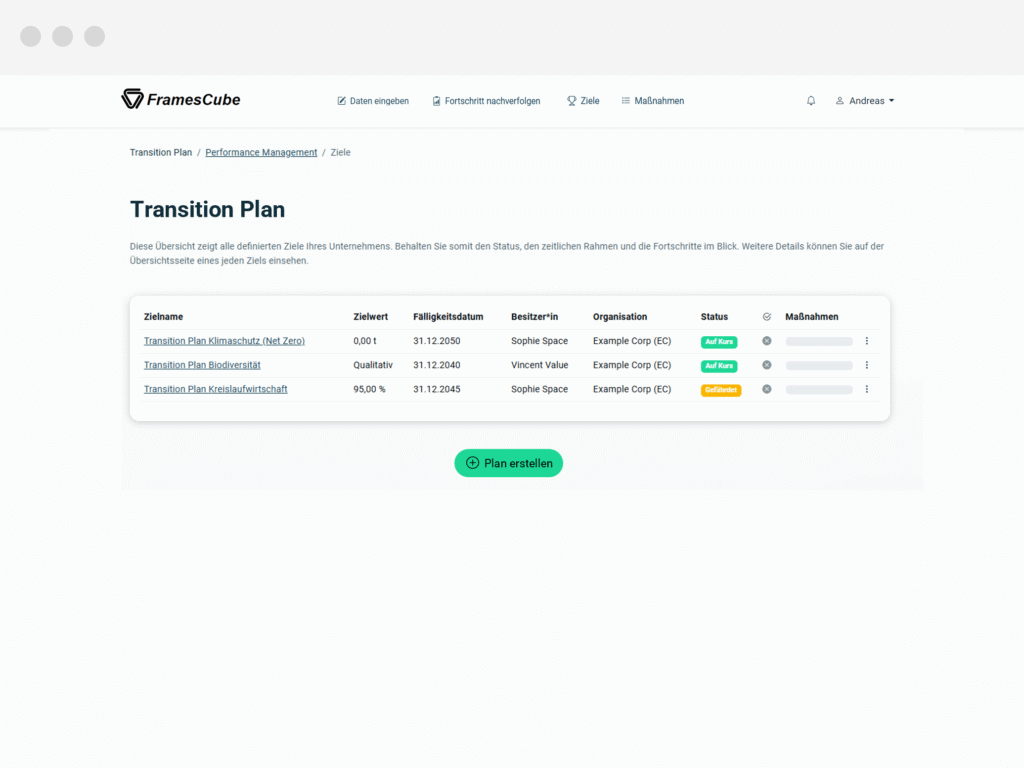The width and height of the screenshot is (1024, 768).
Task: Open the Maßnahmen menu item
Action: point(652,101)
